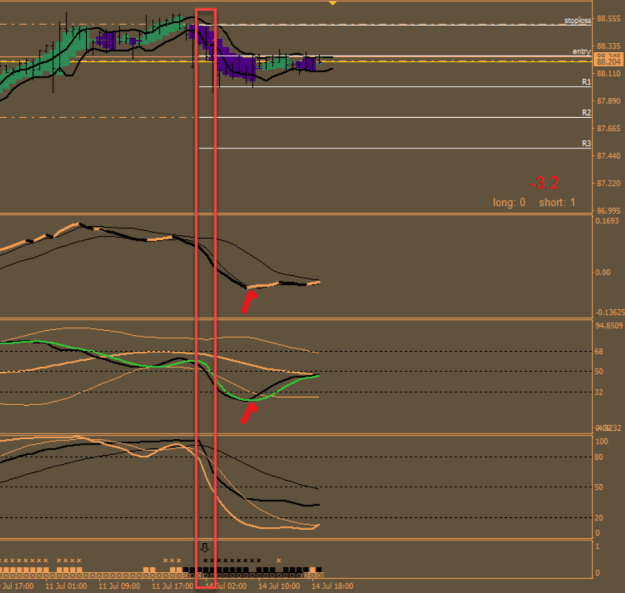
Task: Click the 88.555 price scale label
Action: (x=609, y=18)
